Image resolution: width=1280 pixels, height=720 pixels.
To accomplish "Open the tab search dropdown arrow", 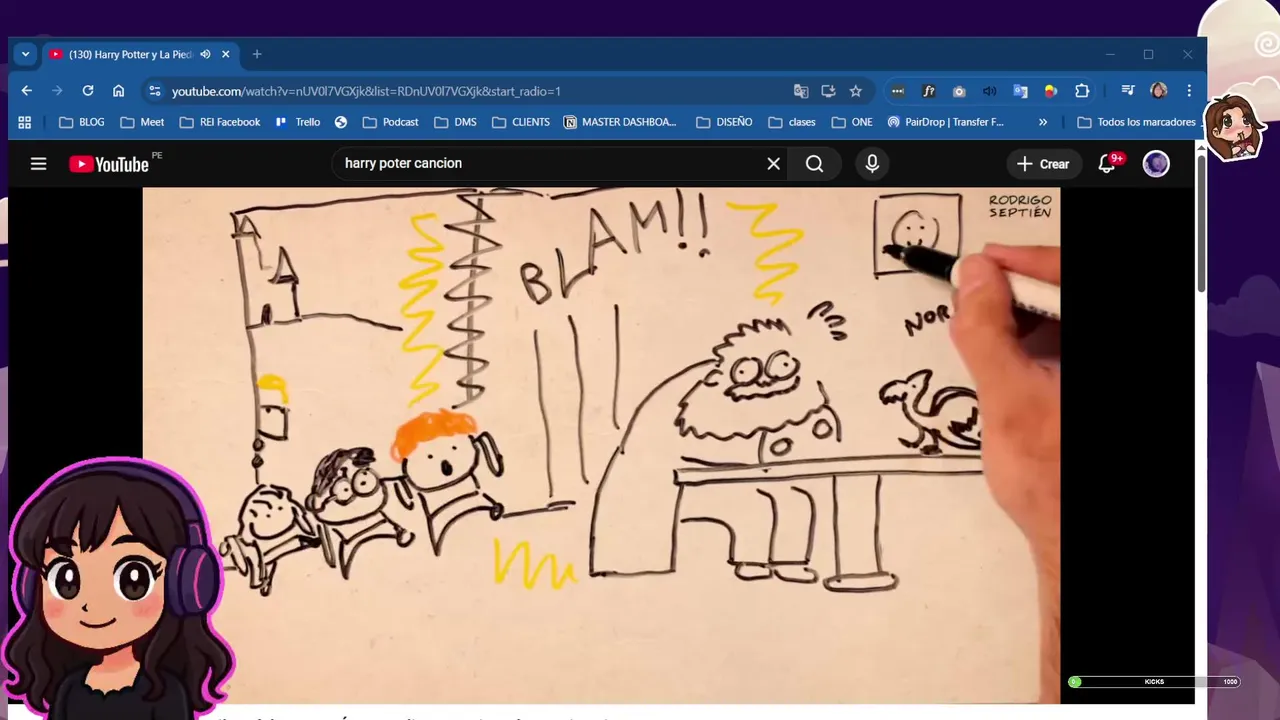I will pyautogui.click(x=26, y=54).
